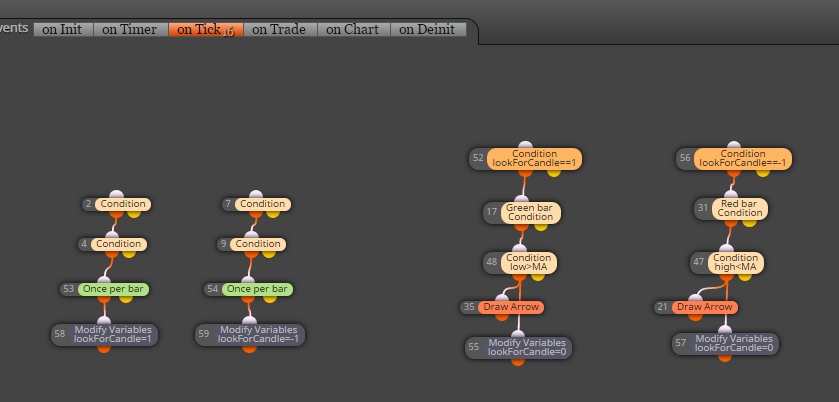The height and width of the screenshot is (402, 839).
Task: Click input port atop block 52
Action: point(526,146)
